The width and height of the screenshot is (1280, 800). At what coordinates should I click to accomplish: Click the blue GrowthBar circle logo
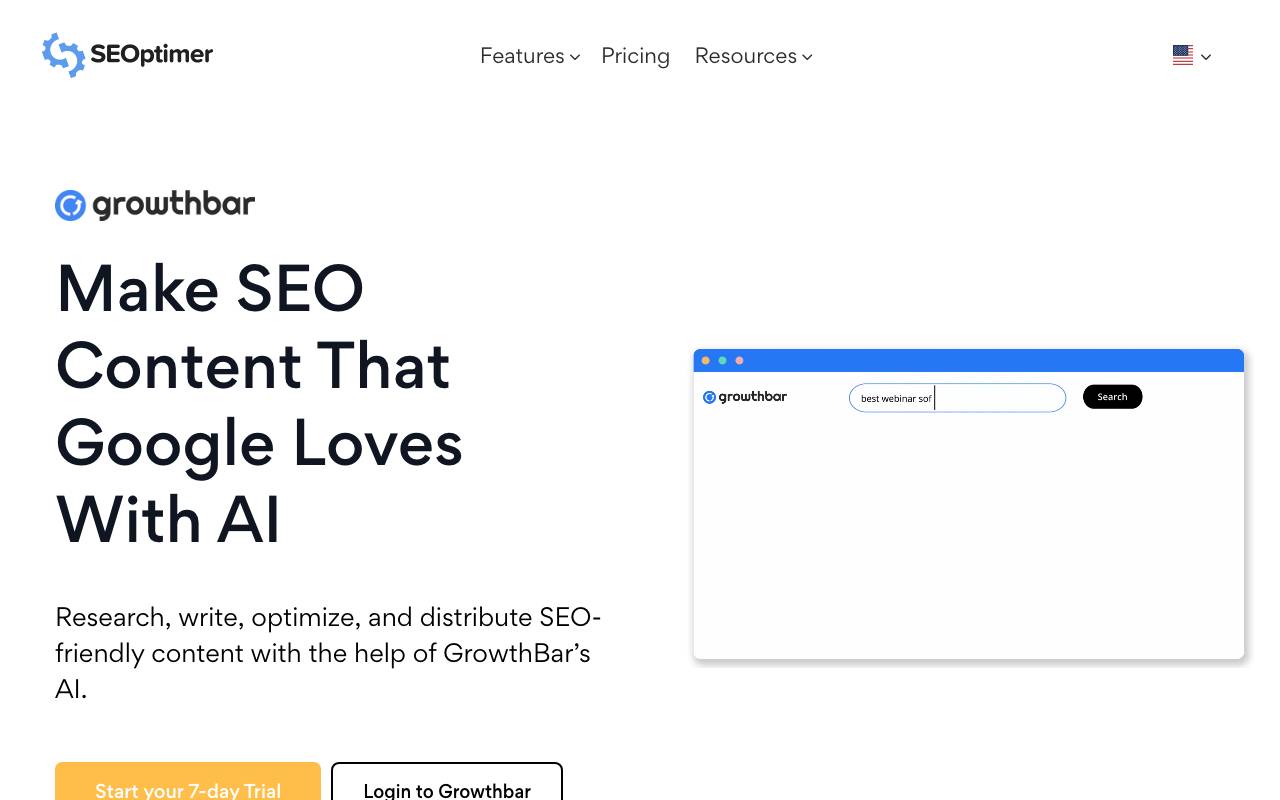(x=70, y=205)
